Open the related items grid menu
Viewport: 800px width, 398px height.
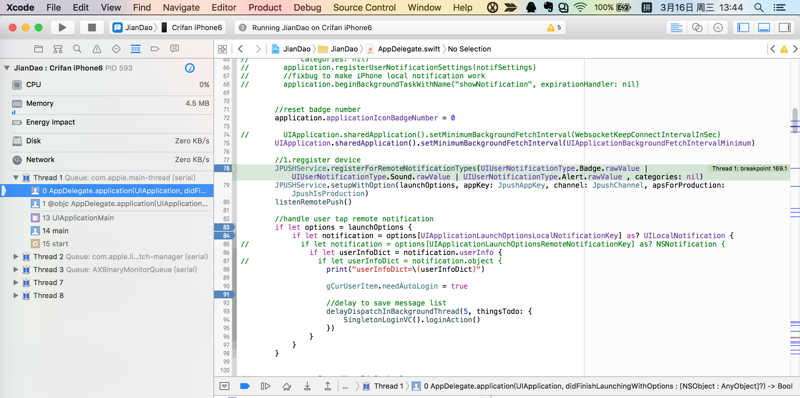tap(222, 49)
